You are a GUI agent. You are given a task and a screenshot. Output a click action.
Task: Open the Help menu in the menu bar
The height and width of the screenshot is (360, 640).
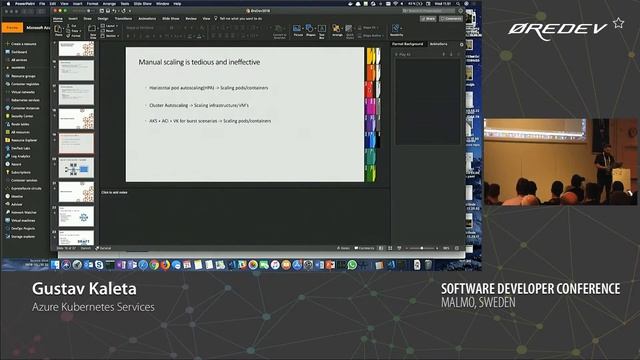tap(177, 4)
